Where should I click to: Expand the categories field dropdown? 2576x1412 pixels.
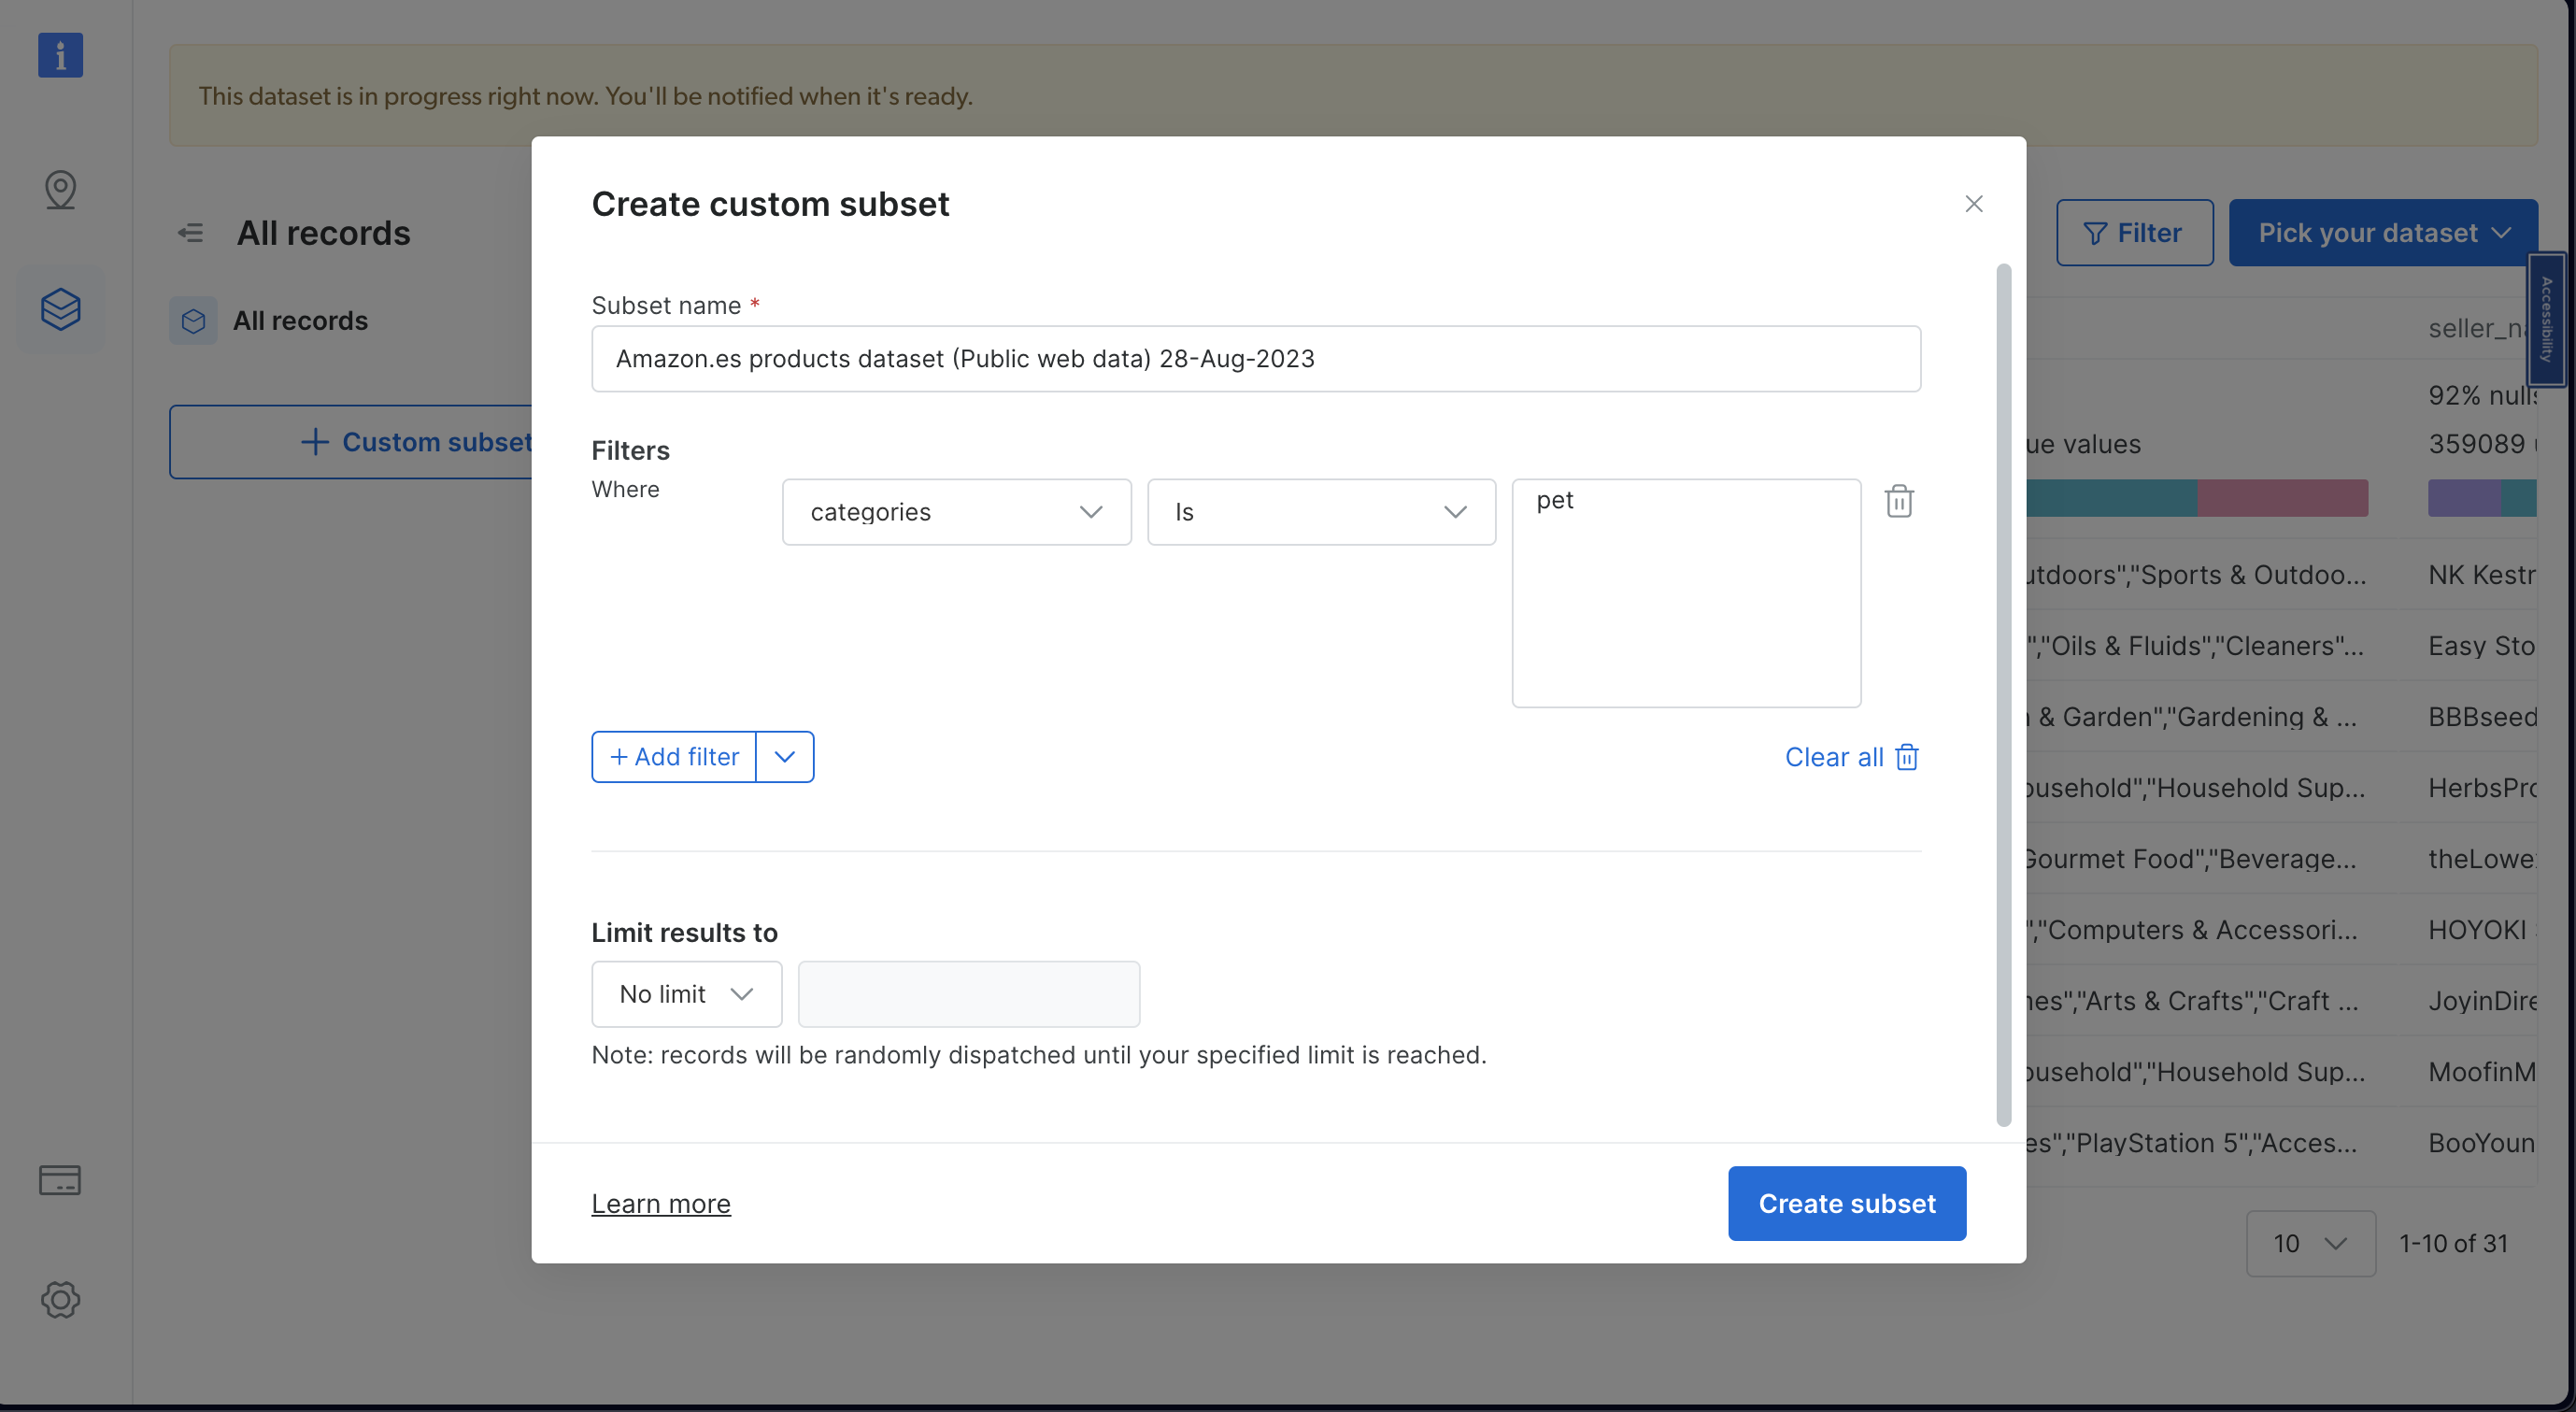(x=956, y=512)
